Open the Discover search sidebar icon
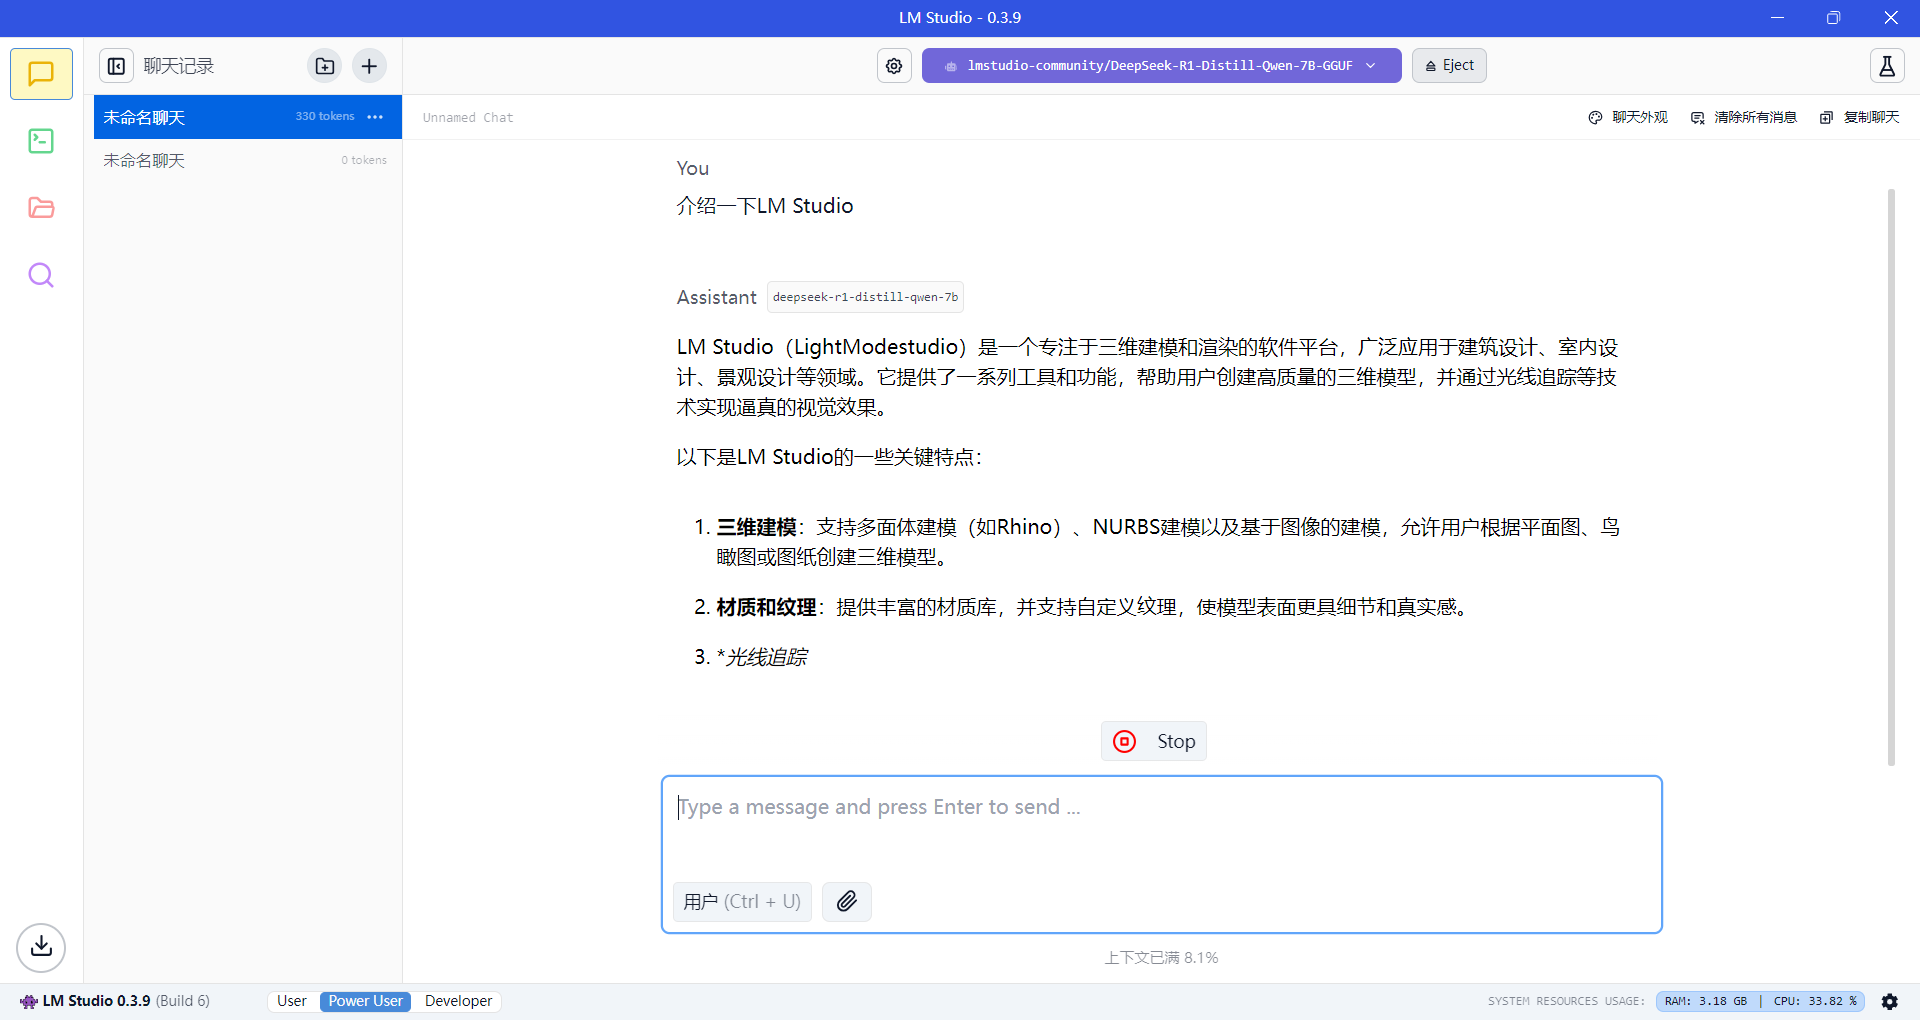The width and height of the screenshot is (1920, 1020). 41,275
